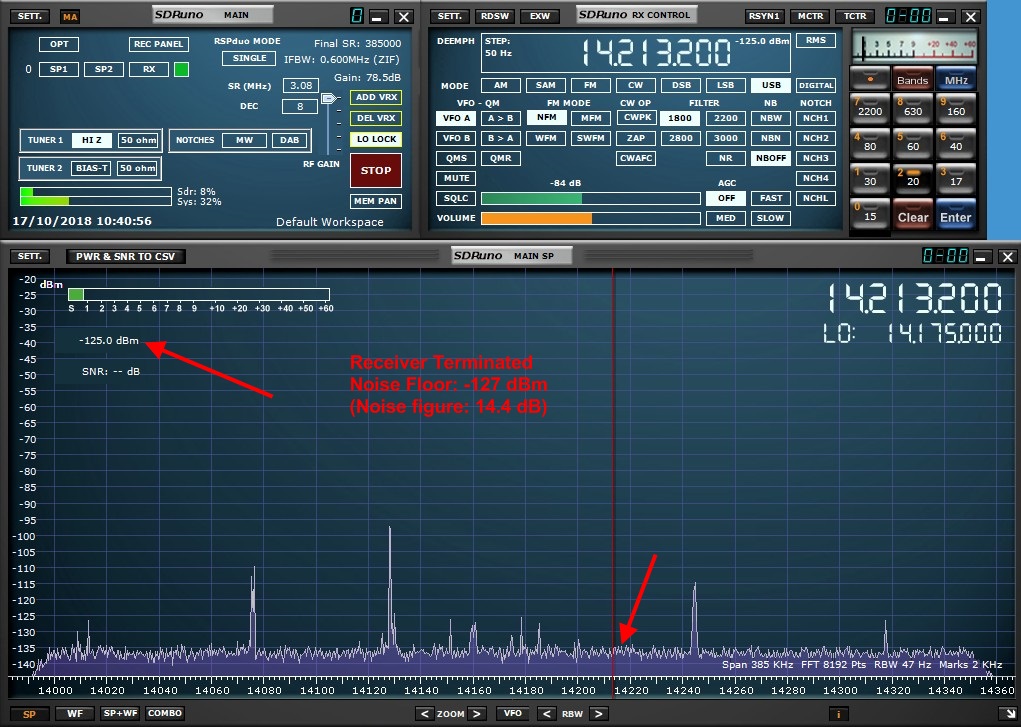1021x727 pixels.
Task: Switch to WF waterfall view
Action: (75, 714)
